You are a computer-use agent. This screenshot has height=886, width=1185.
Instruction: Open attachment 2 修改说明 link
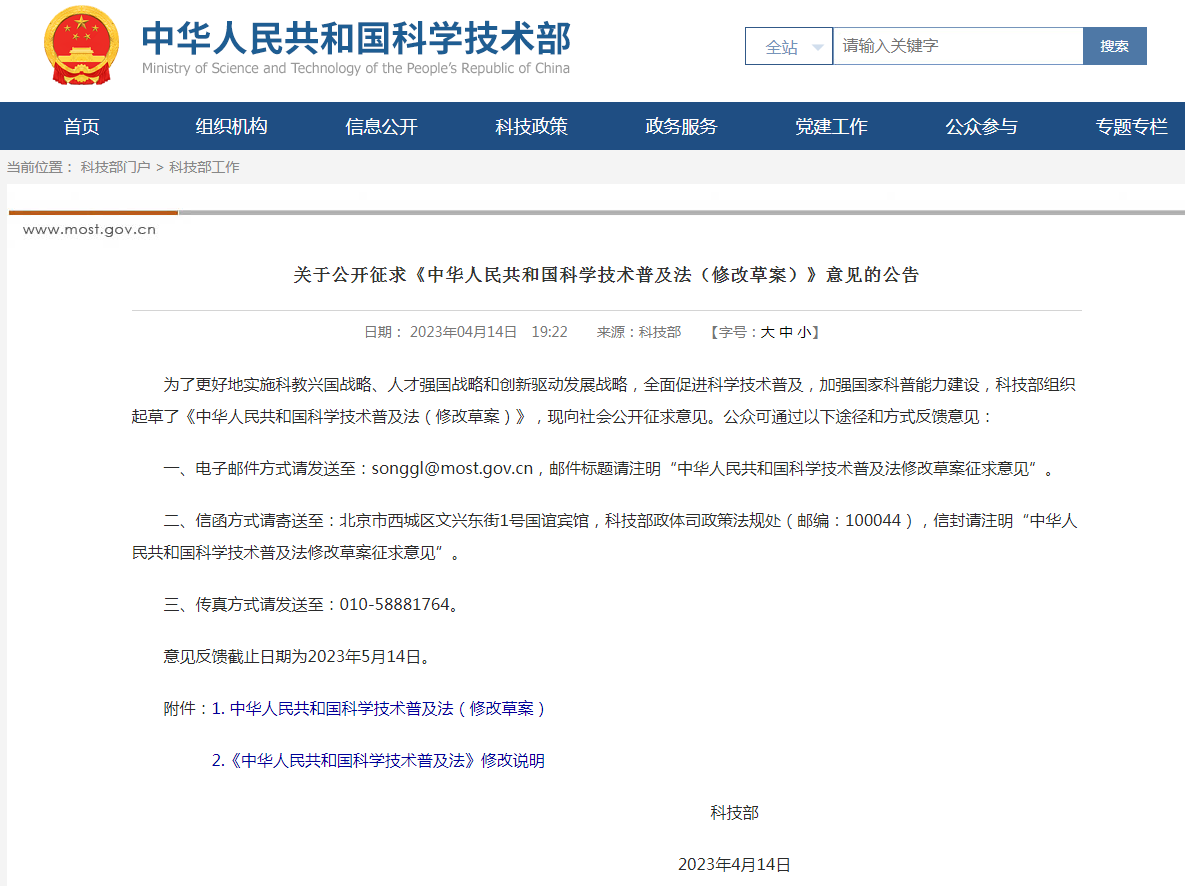pyautogui.click(x=379, y=761)
